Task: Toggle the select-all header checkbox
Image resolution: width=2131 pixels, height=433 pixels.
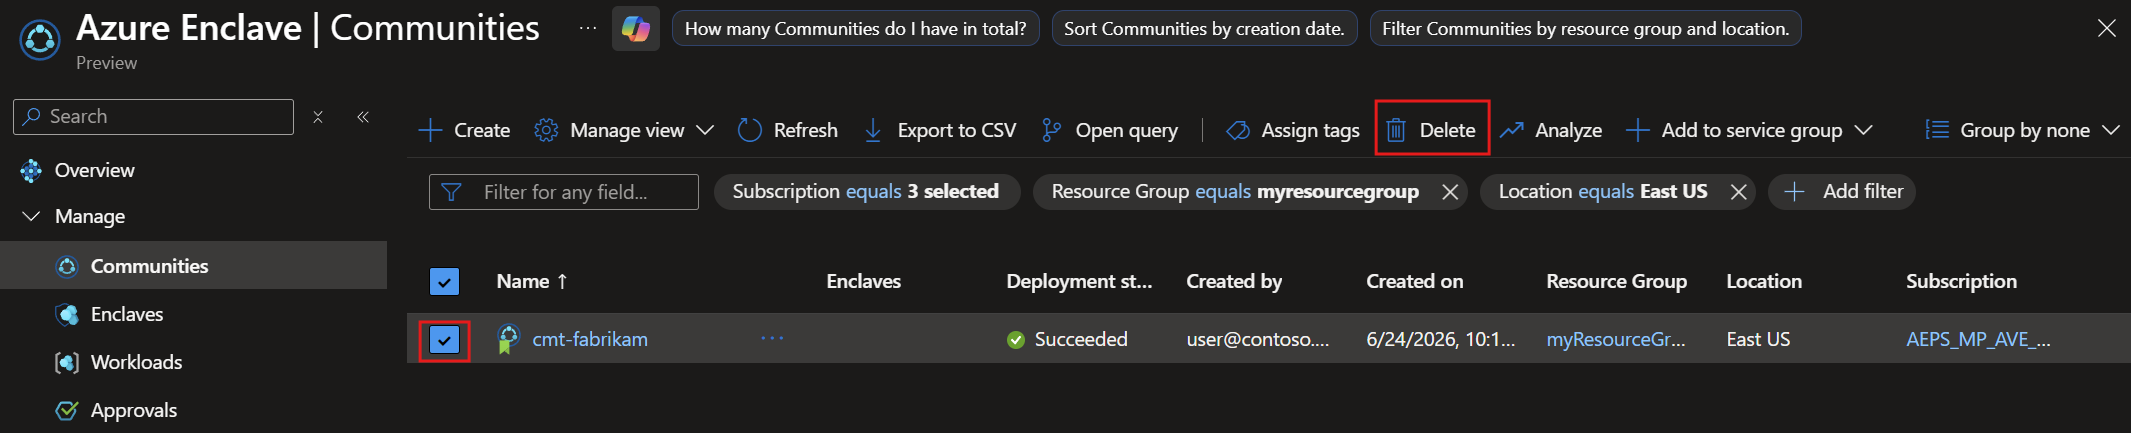Action: 444,282
